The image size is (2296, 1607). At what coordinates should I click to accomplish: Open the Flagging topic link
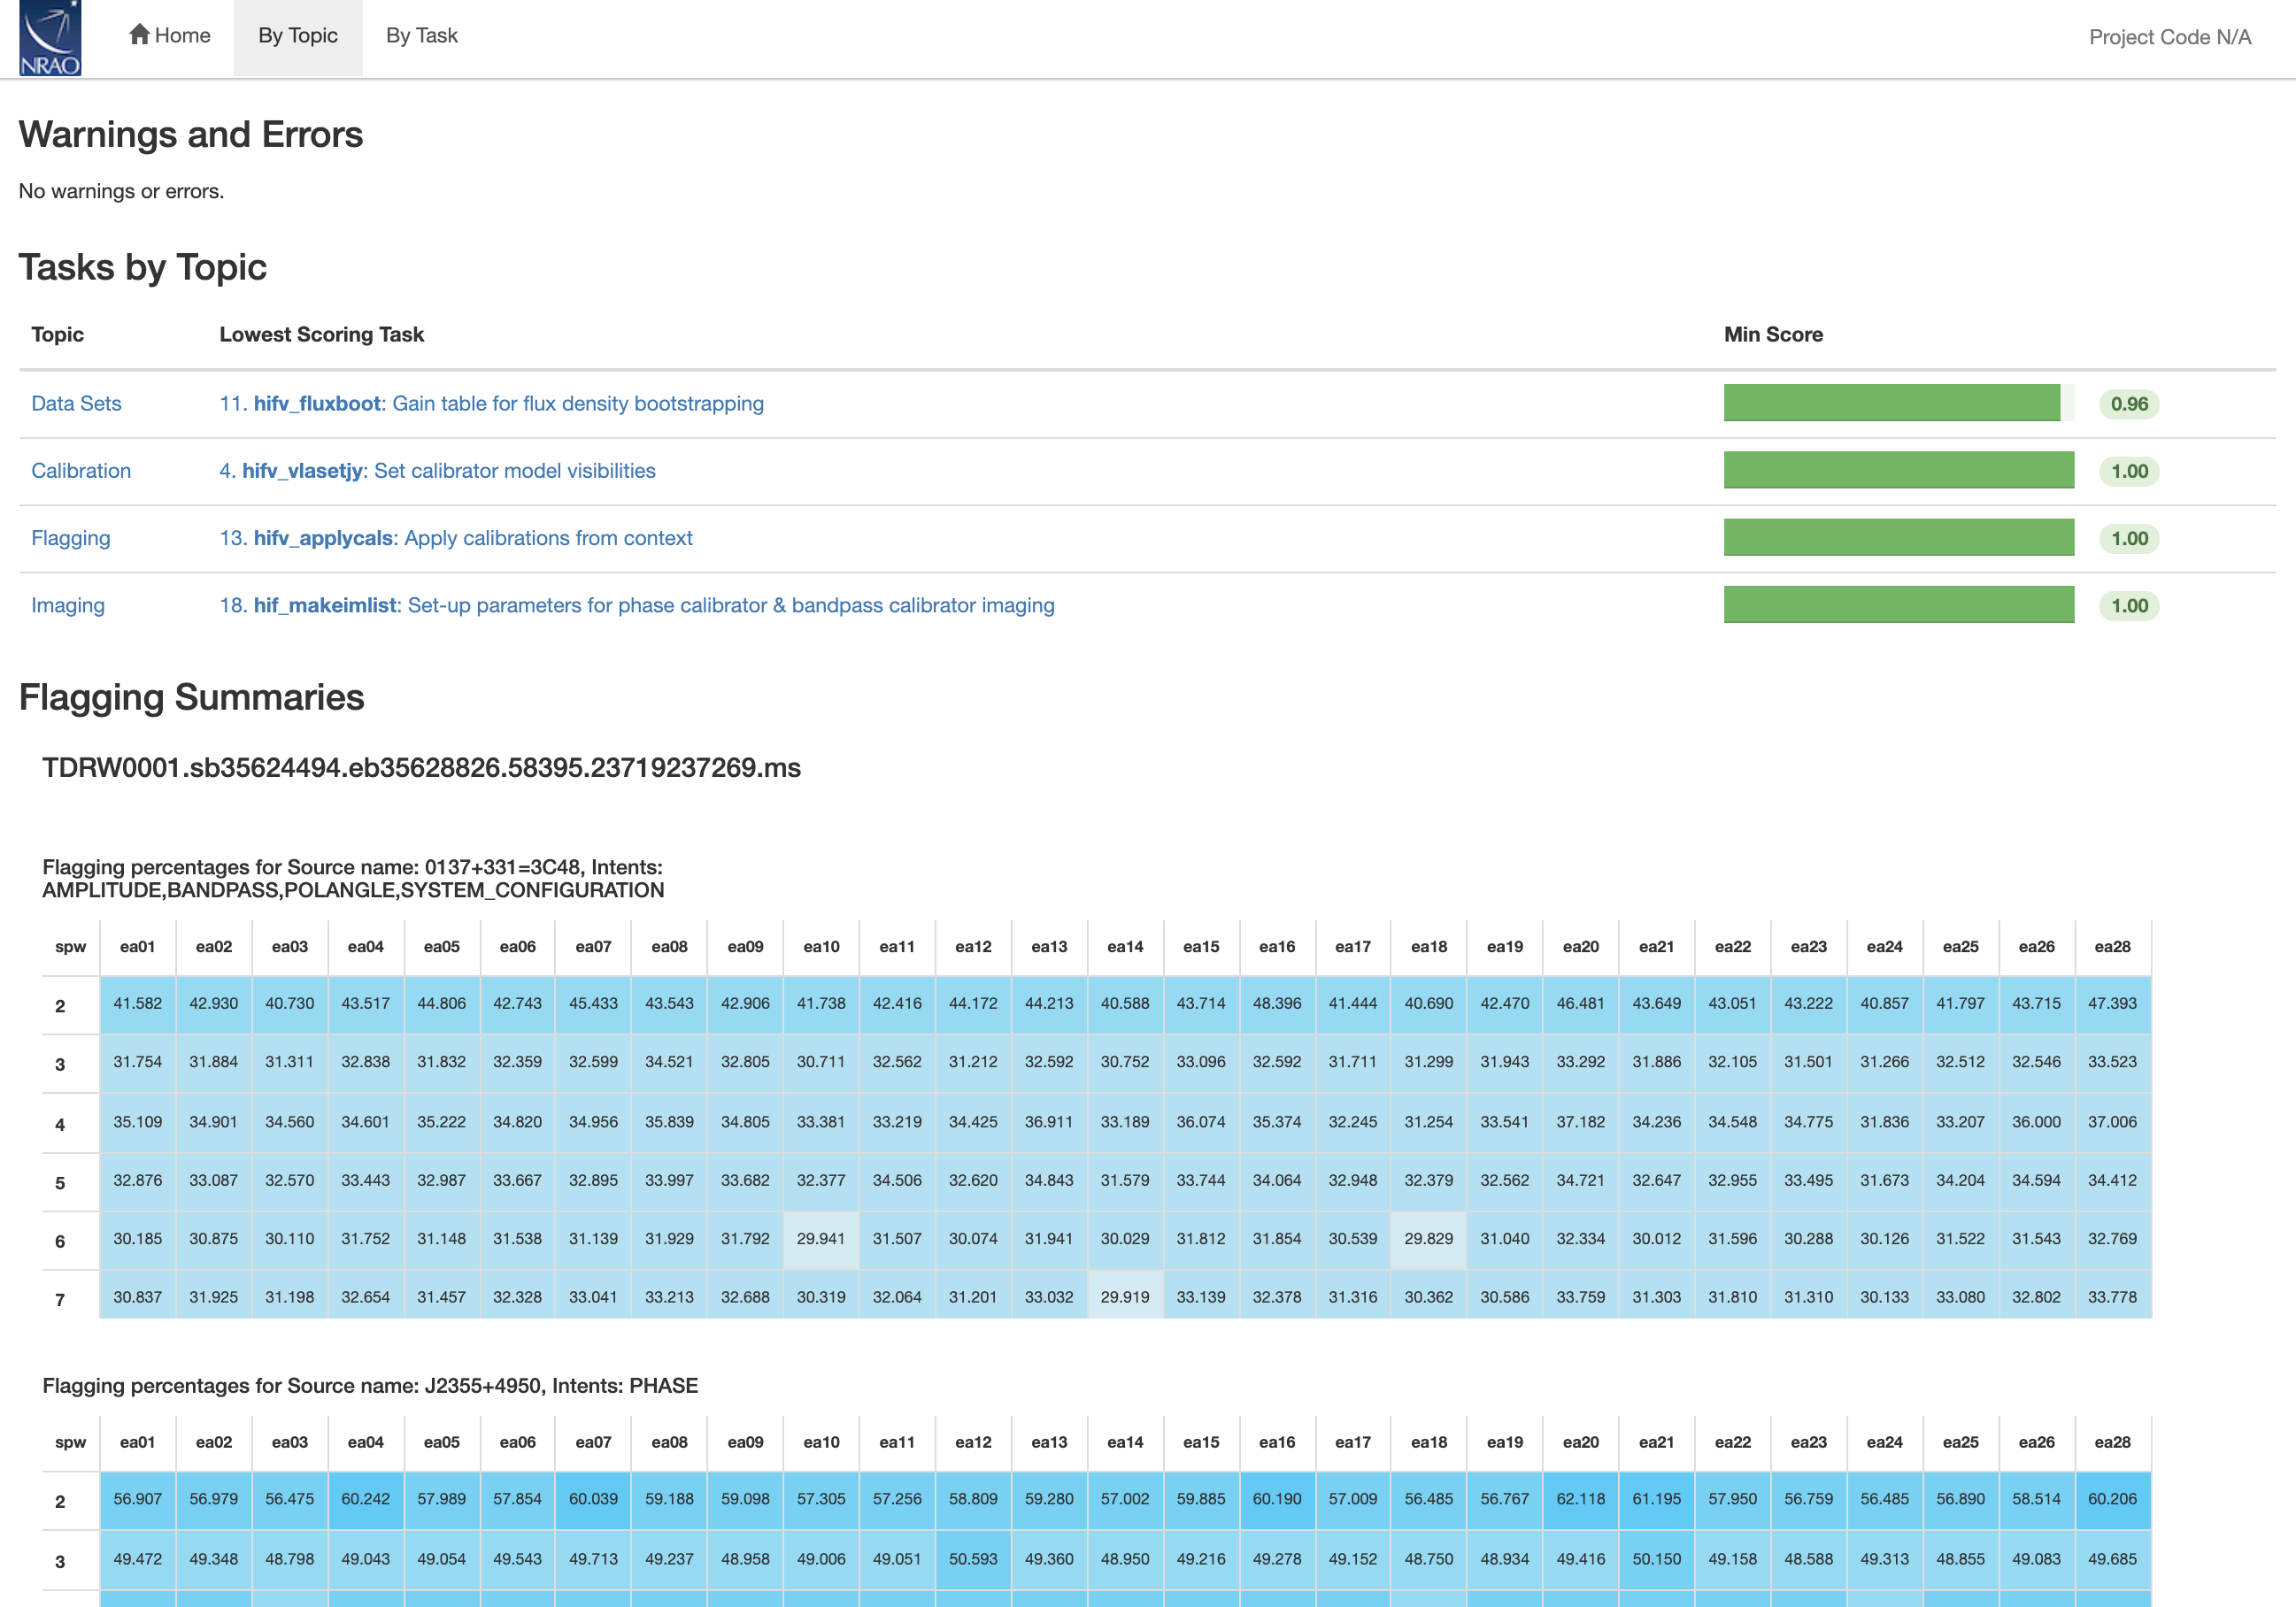(x=71, y=537)
